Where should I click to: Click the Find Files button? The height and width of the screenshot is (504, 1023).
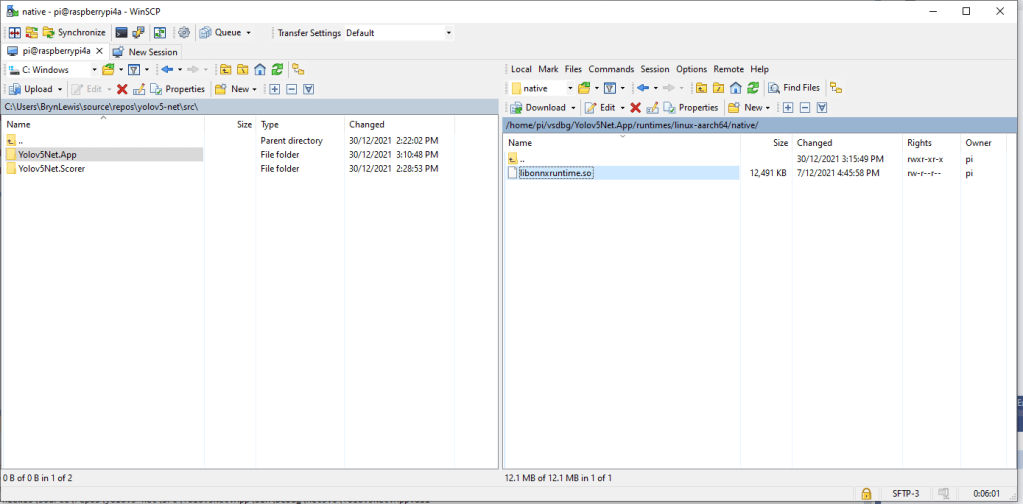(794, 88)
